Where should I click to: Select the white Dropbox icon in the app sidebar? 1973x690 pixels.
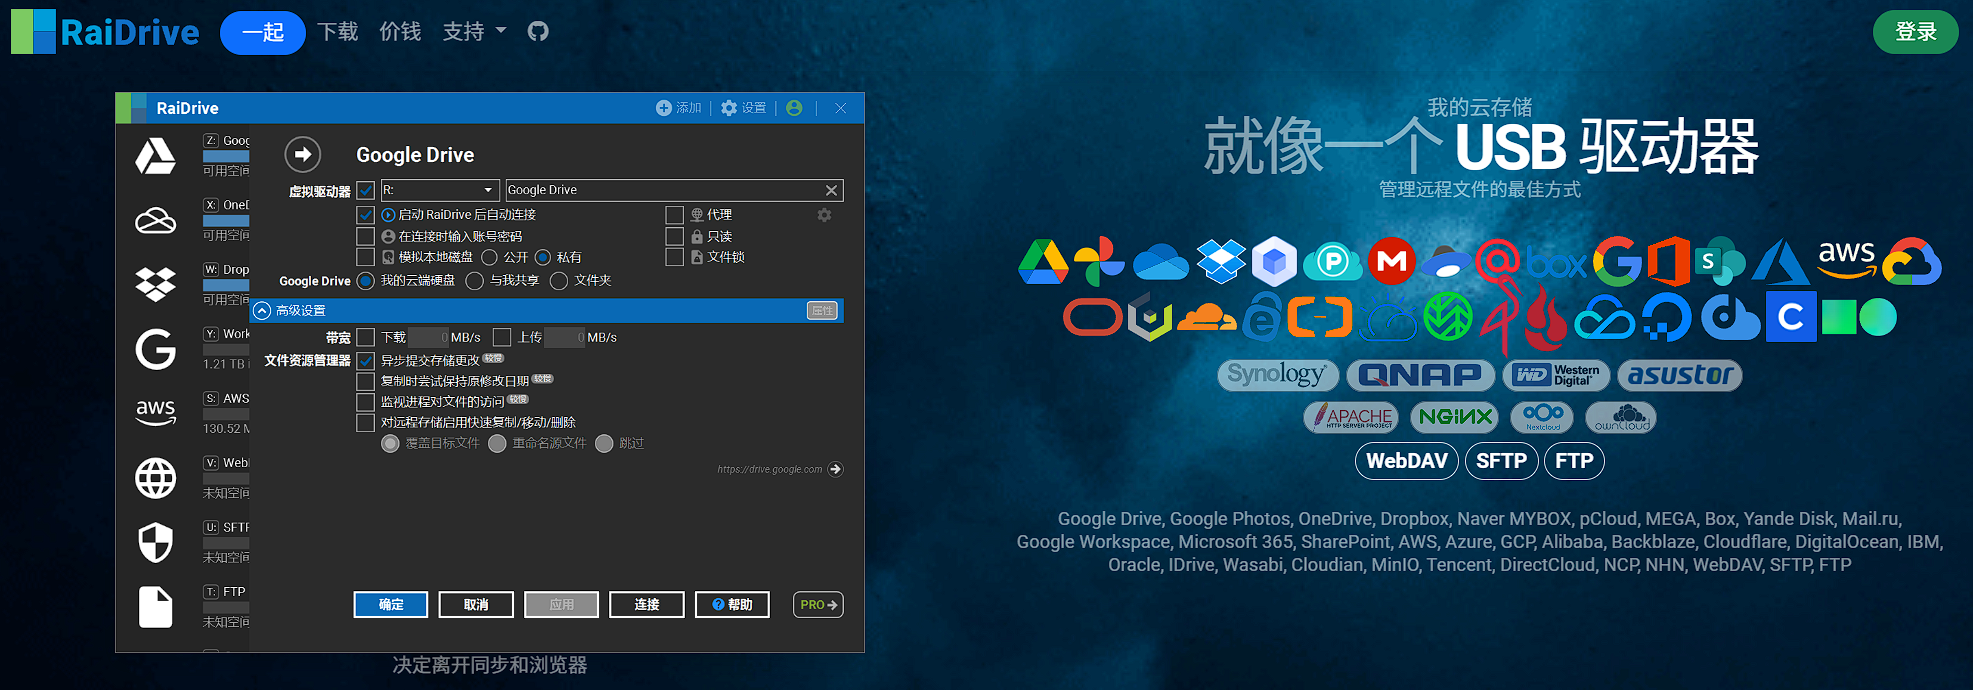[x=155, y=284]
